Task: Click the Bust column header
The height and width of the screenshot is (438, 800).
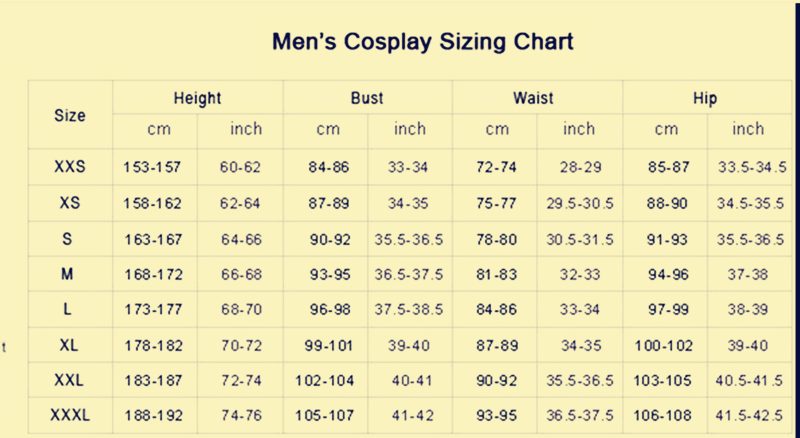Action: pos(367,98)
